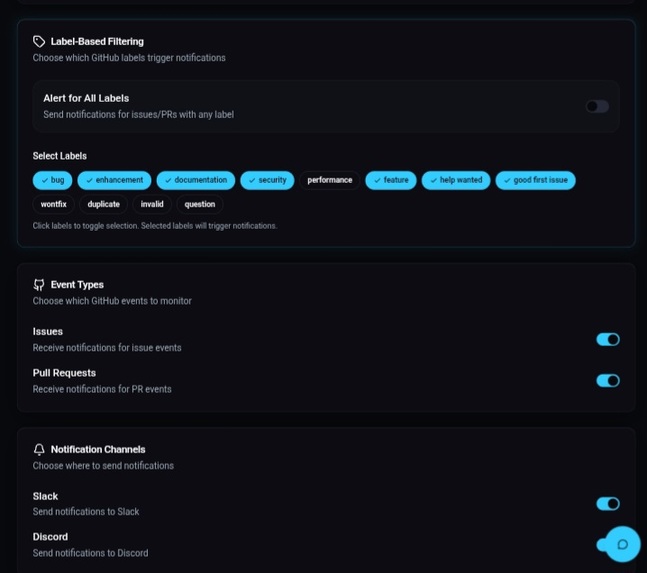Click 'Choose where to send notifications' text
This screenshot has height=573, width=647.
[103, 466]
